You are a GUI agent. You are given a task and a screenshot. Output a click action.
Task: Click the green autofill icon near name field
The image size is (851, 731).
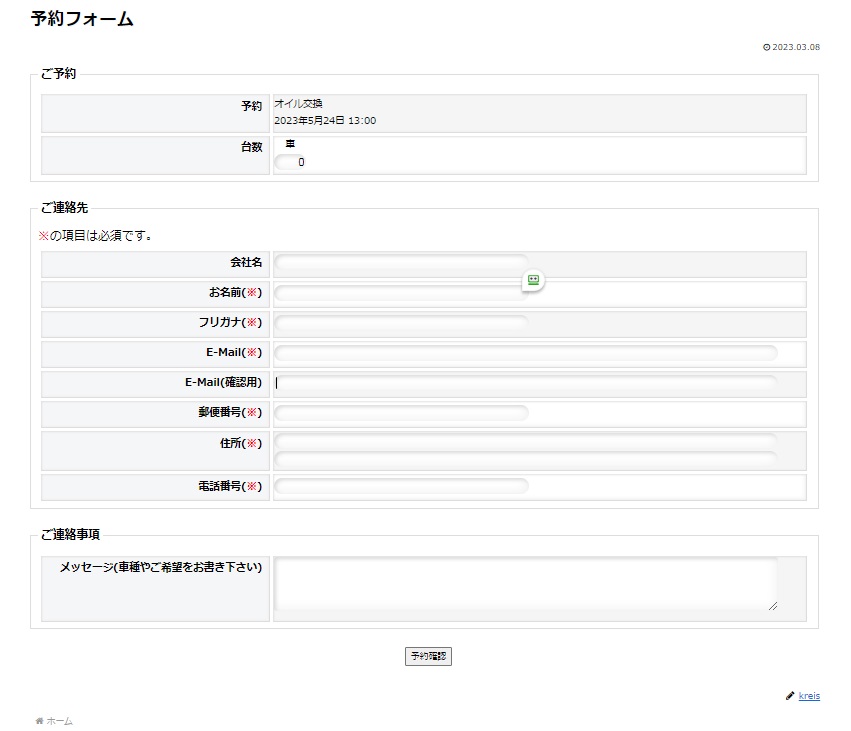click(x=533, y=281)
